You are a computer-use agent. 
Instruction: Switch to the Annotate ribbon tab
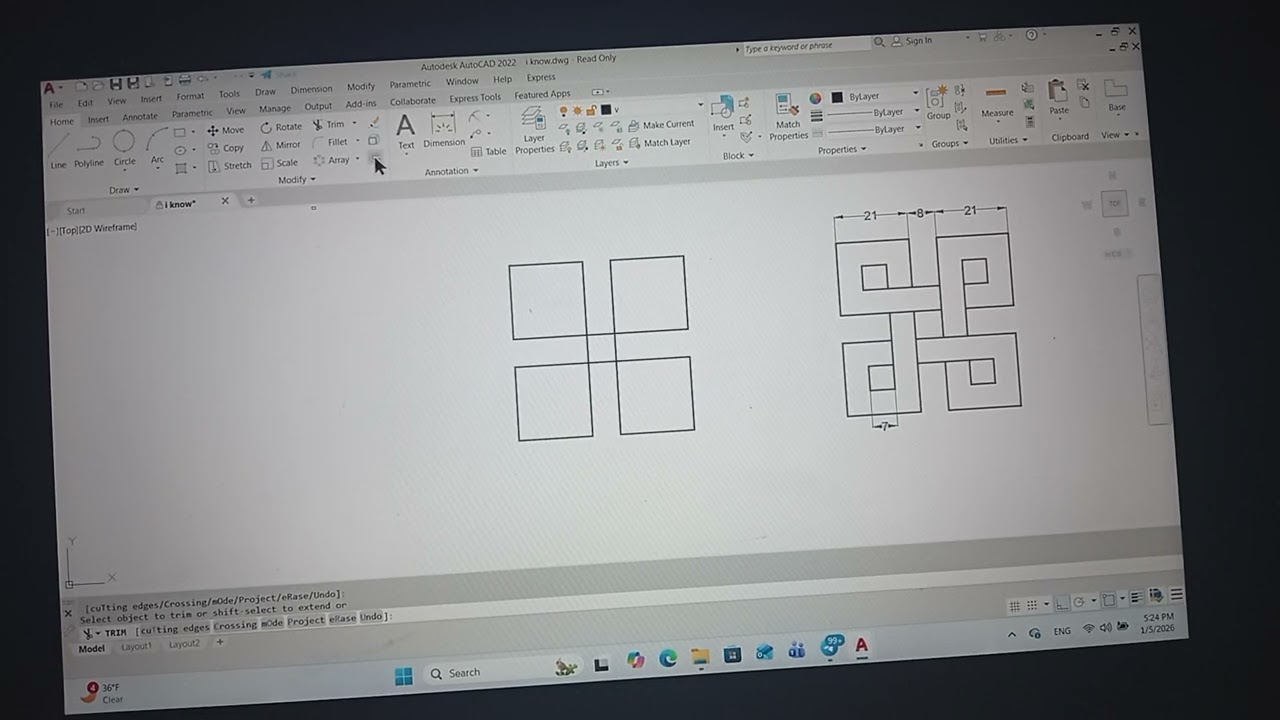[x=140, y=117]
